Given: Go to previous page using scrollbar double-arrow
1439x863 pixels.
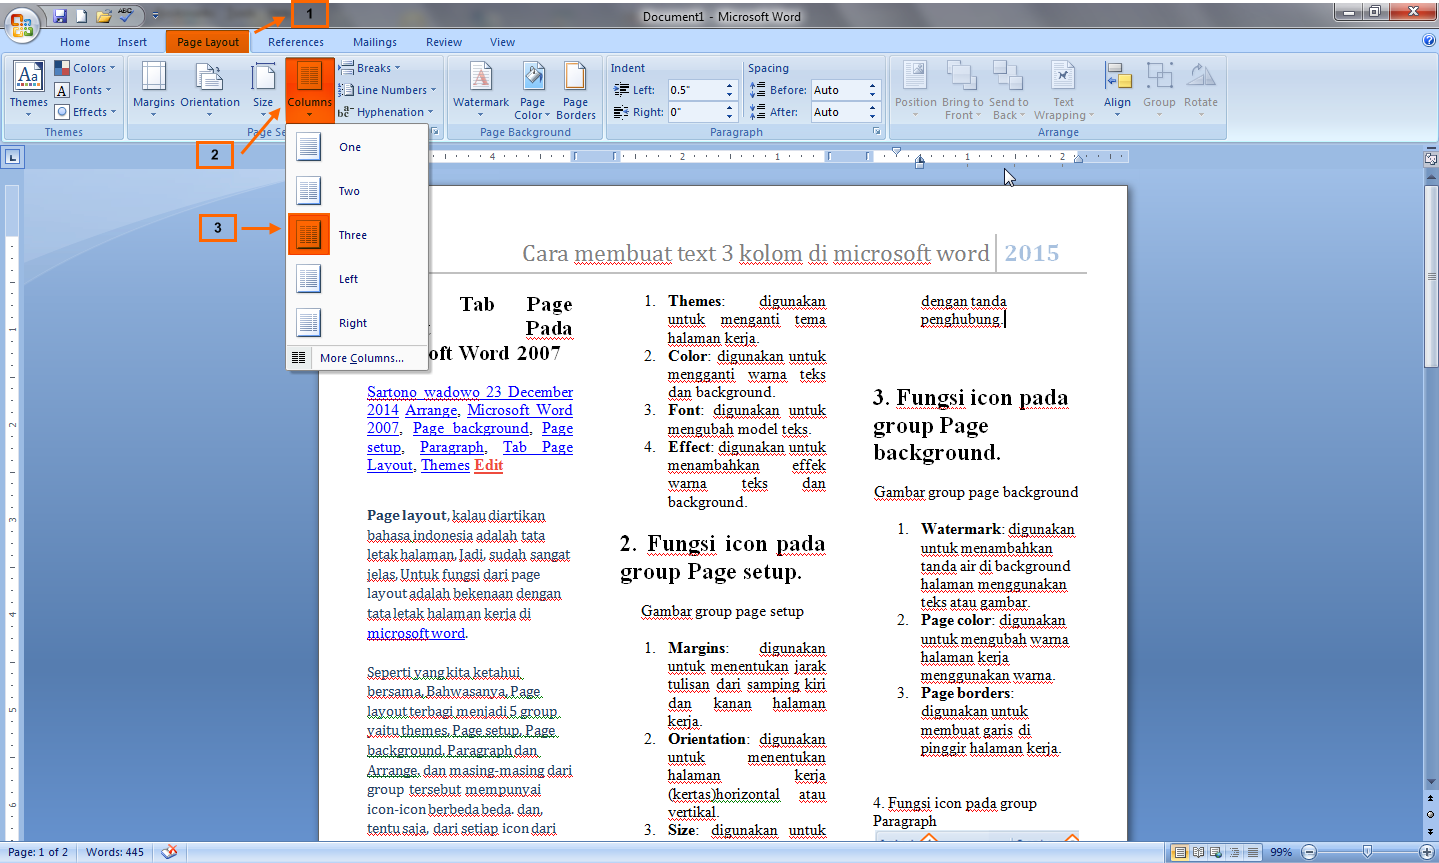Looking at the screenshot, I should [1430, 800].
